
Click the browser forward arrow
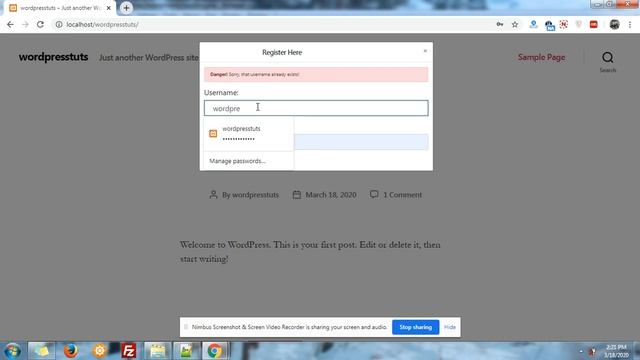point(25,24)
